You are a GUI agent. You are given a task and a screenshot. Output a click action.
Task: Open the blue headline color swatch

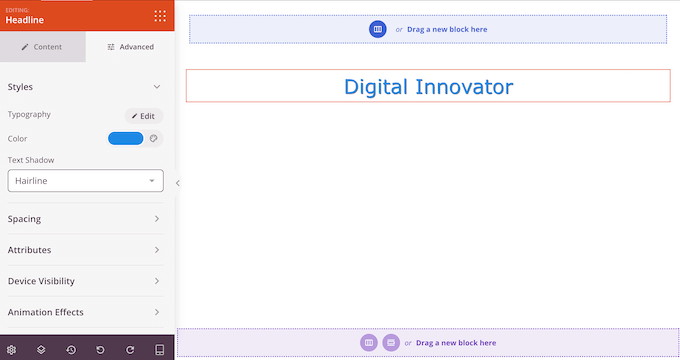(126, 138)
